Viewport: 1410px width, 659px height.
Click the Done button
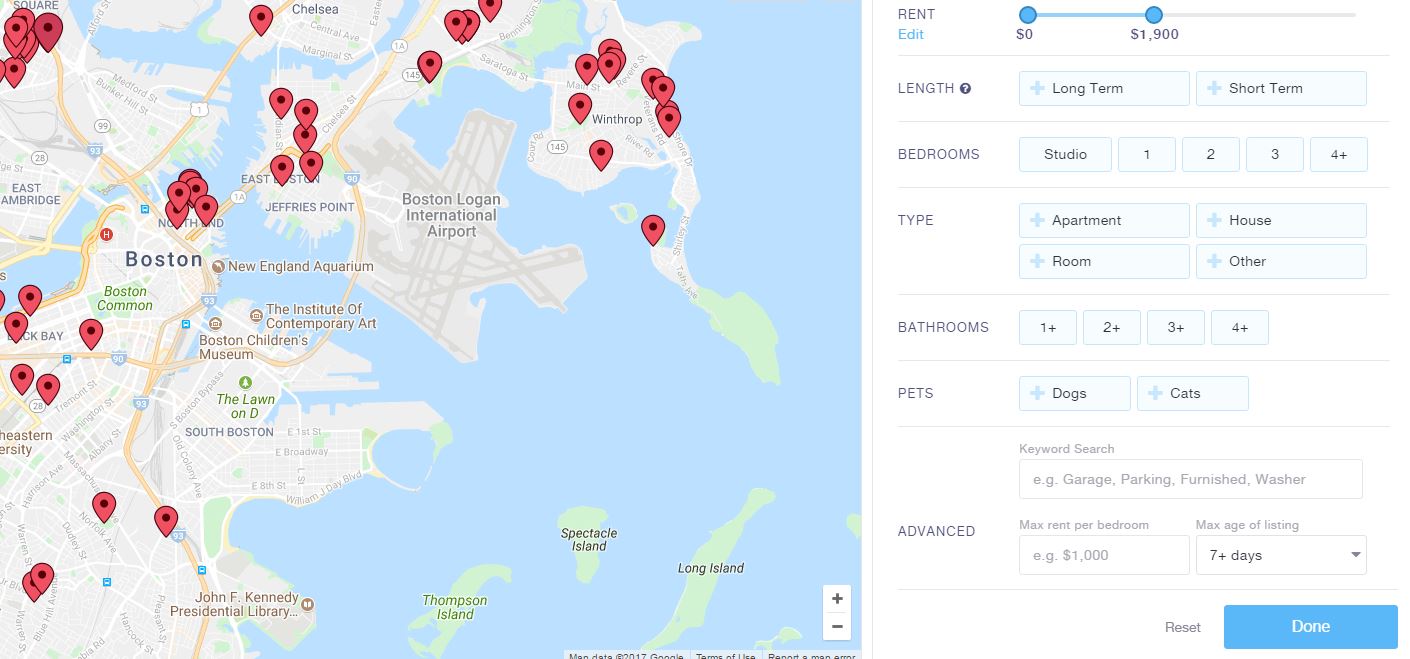click(1310, 627)
